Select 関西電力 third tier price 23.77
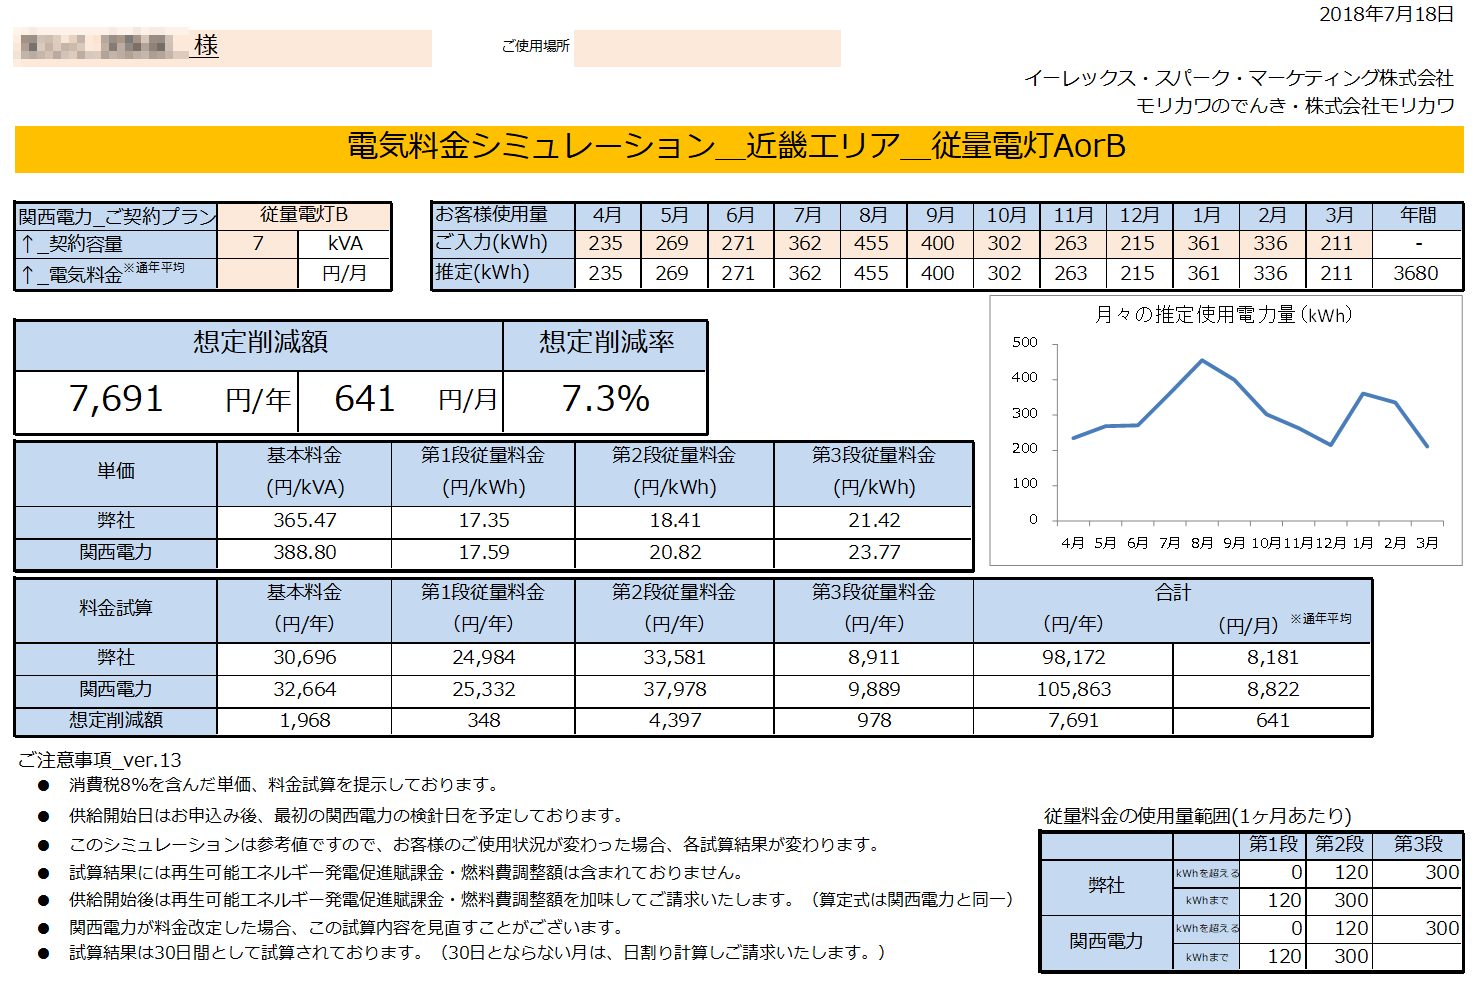1475x989 pixels. point(874,552)
